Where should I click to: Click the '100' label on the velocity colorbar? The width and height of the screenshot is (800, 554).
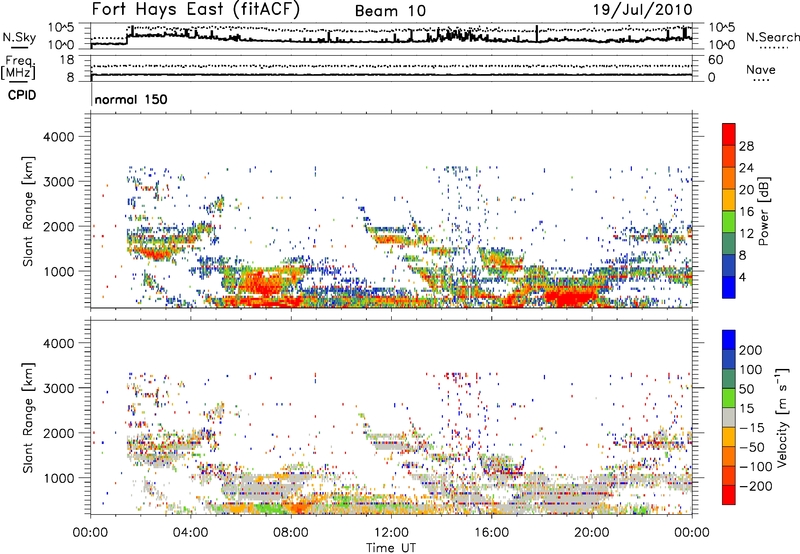750,370
